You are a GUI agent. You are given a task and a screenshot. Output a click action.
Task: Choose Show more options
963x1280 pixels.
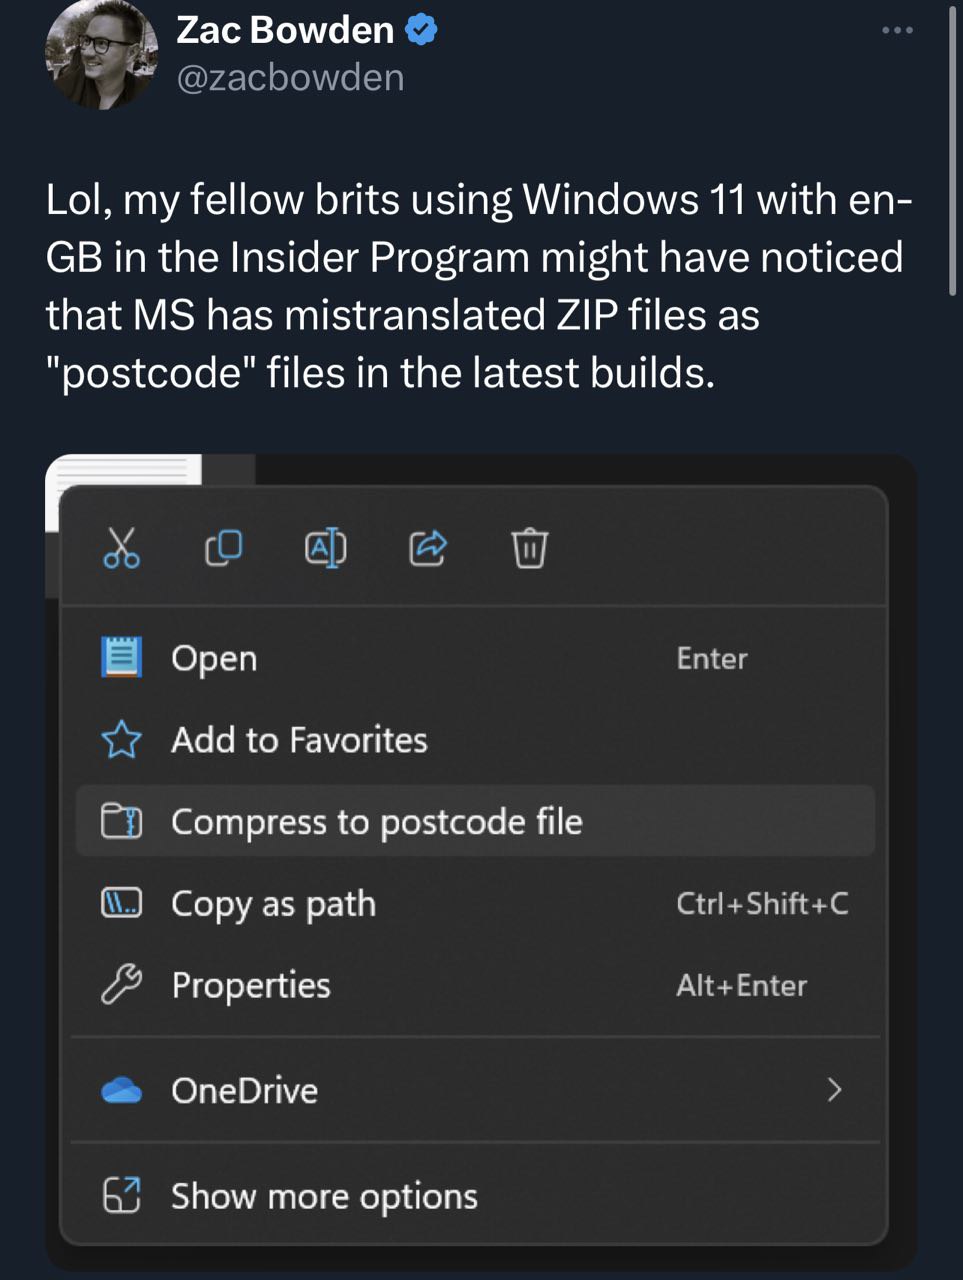click(x=476, y=1196)
